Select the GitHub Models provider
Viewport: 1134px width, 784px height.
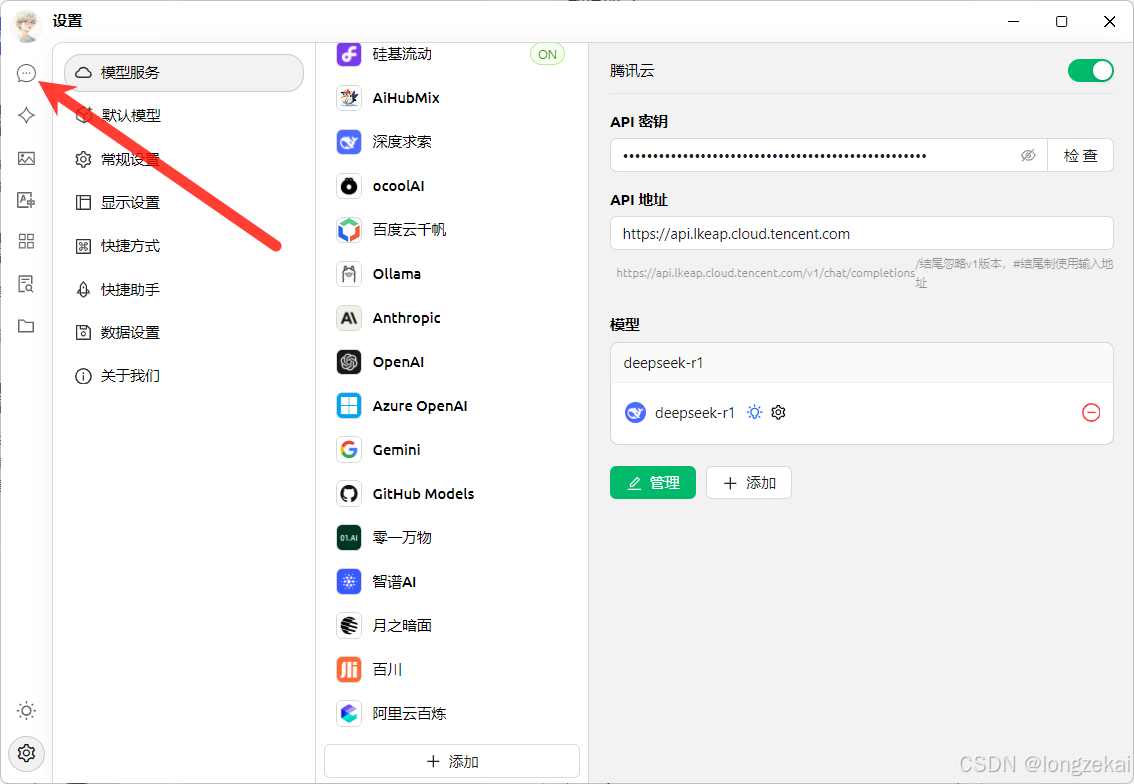coord(451,494)
